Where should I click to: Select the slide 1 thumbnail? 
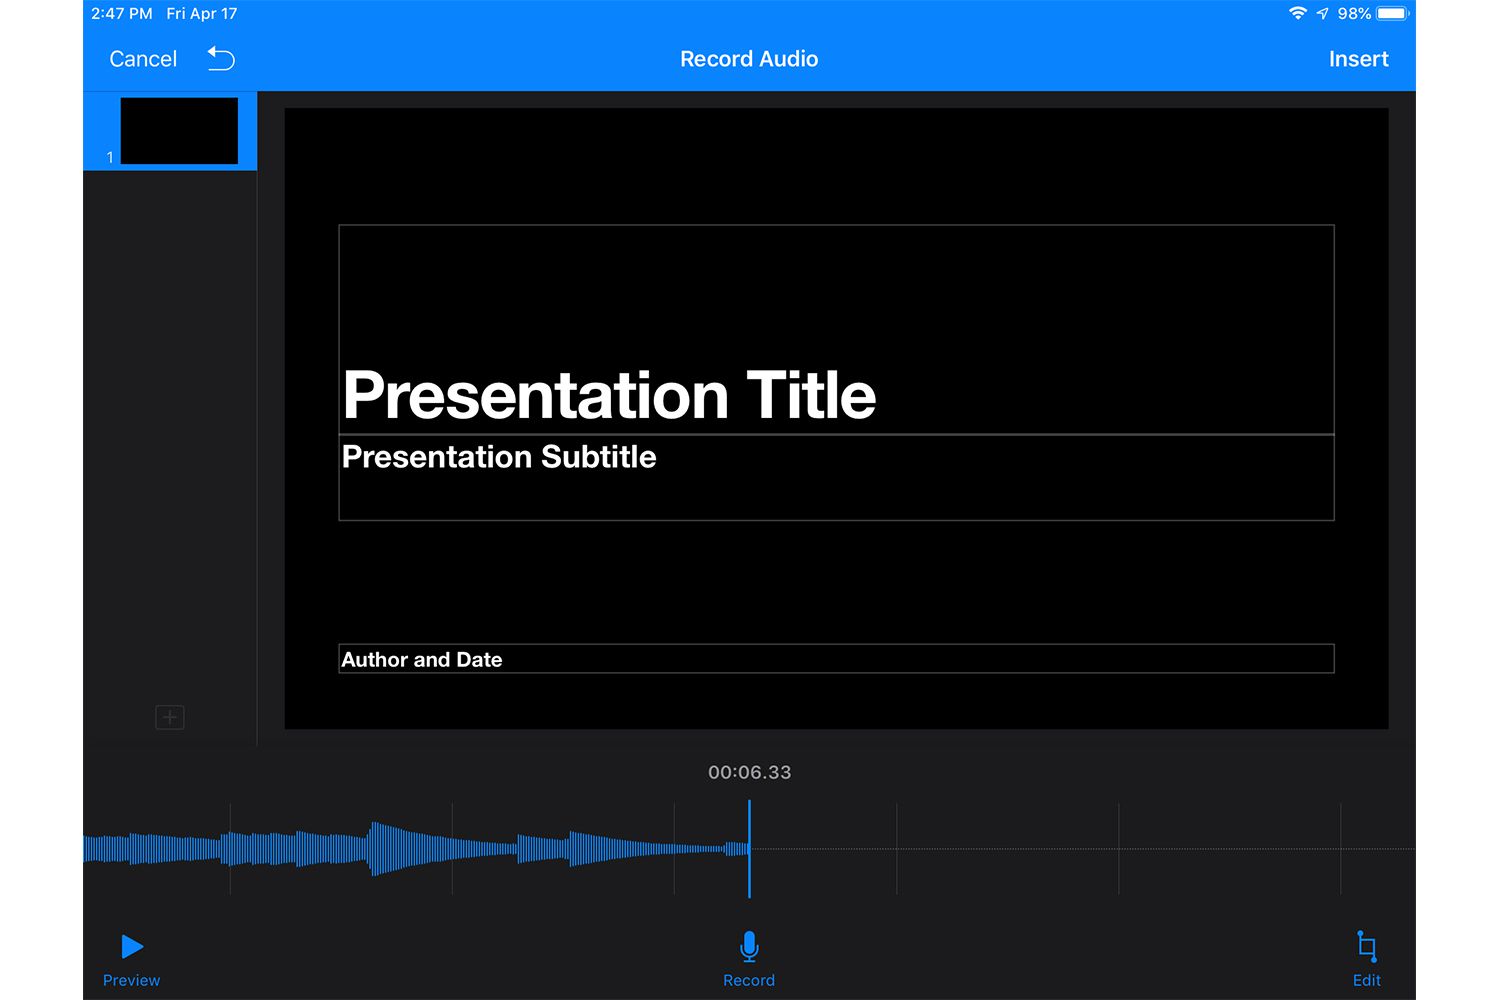click(179, 131)
